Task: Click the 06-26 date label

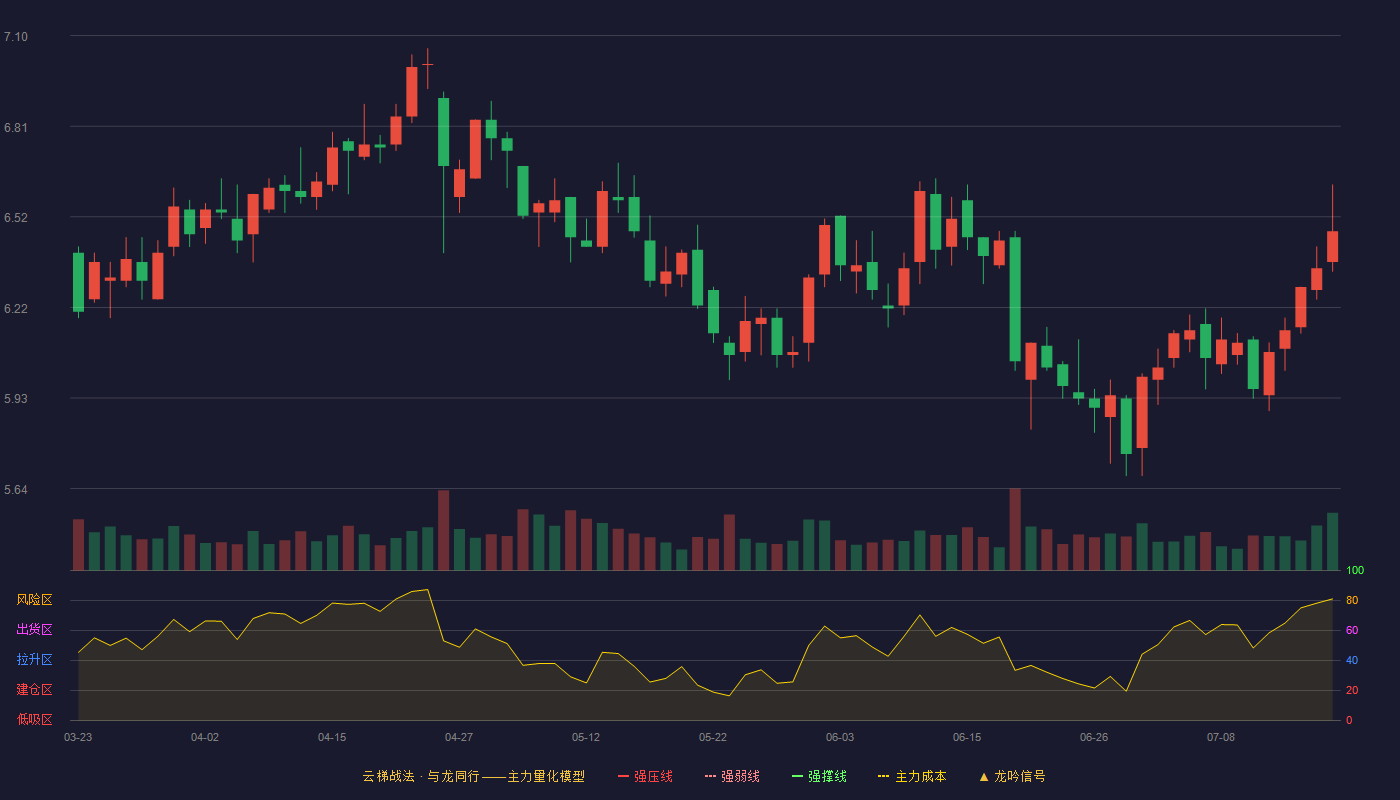Action: tap(1094, 737)
